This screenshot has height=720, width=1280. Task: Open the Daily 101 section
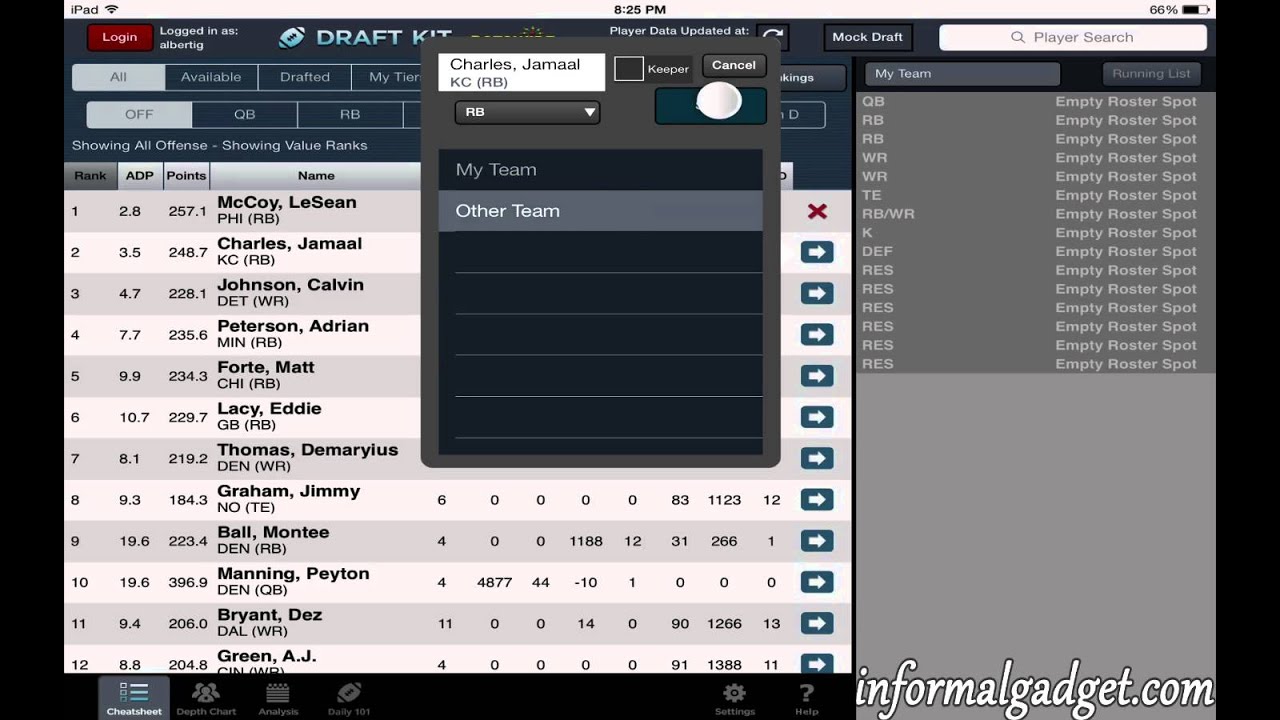coord(349,698)
